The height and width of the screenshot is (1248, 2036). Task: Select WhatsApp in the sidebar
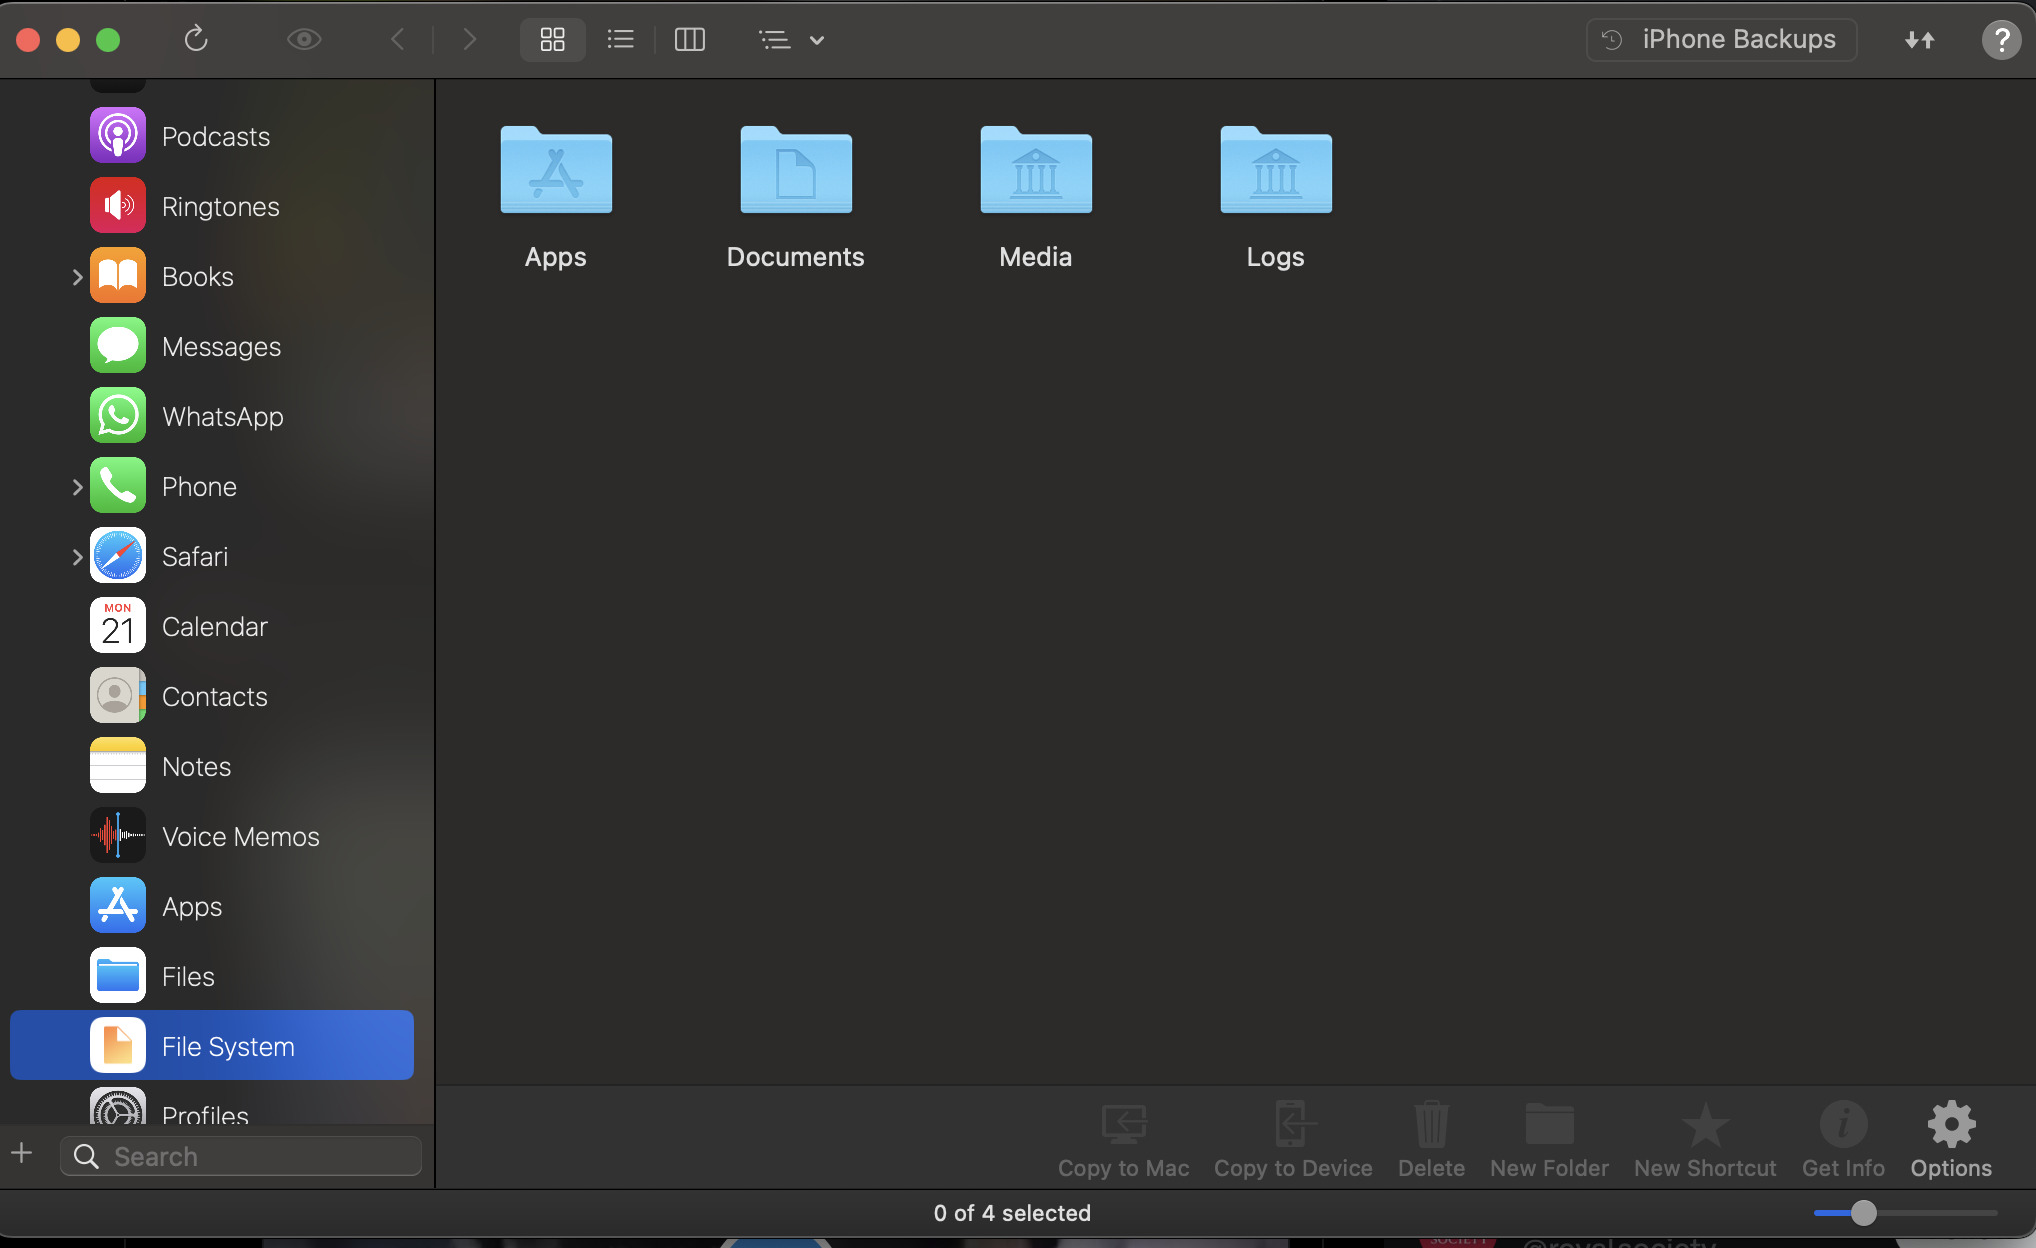point(222,416)
